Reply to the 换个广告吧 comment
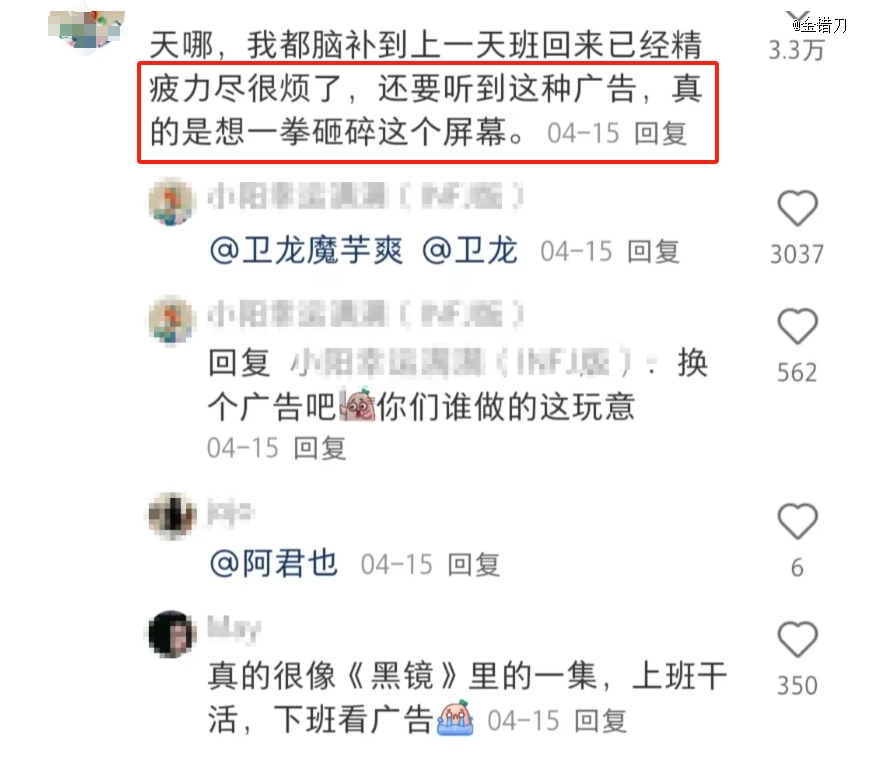The image size is (872, 770). pos(320,448)
